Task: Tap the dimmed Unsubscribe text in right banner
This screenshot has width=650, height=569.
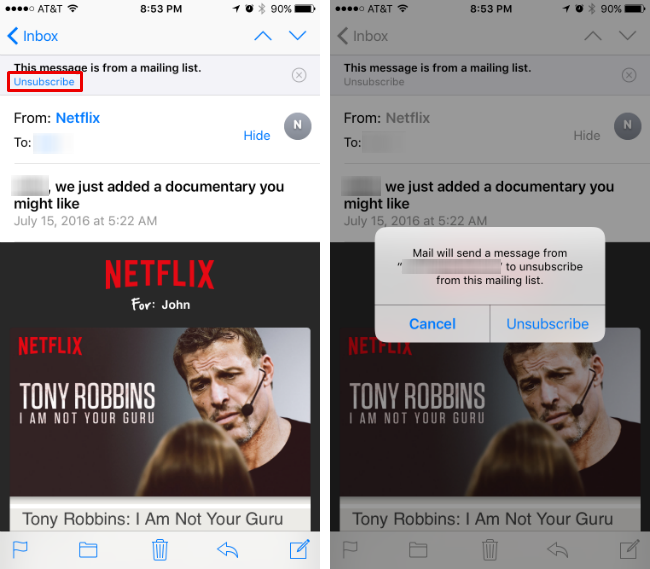Action: point(374,82)
